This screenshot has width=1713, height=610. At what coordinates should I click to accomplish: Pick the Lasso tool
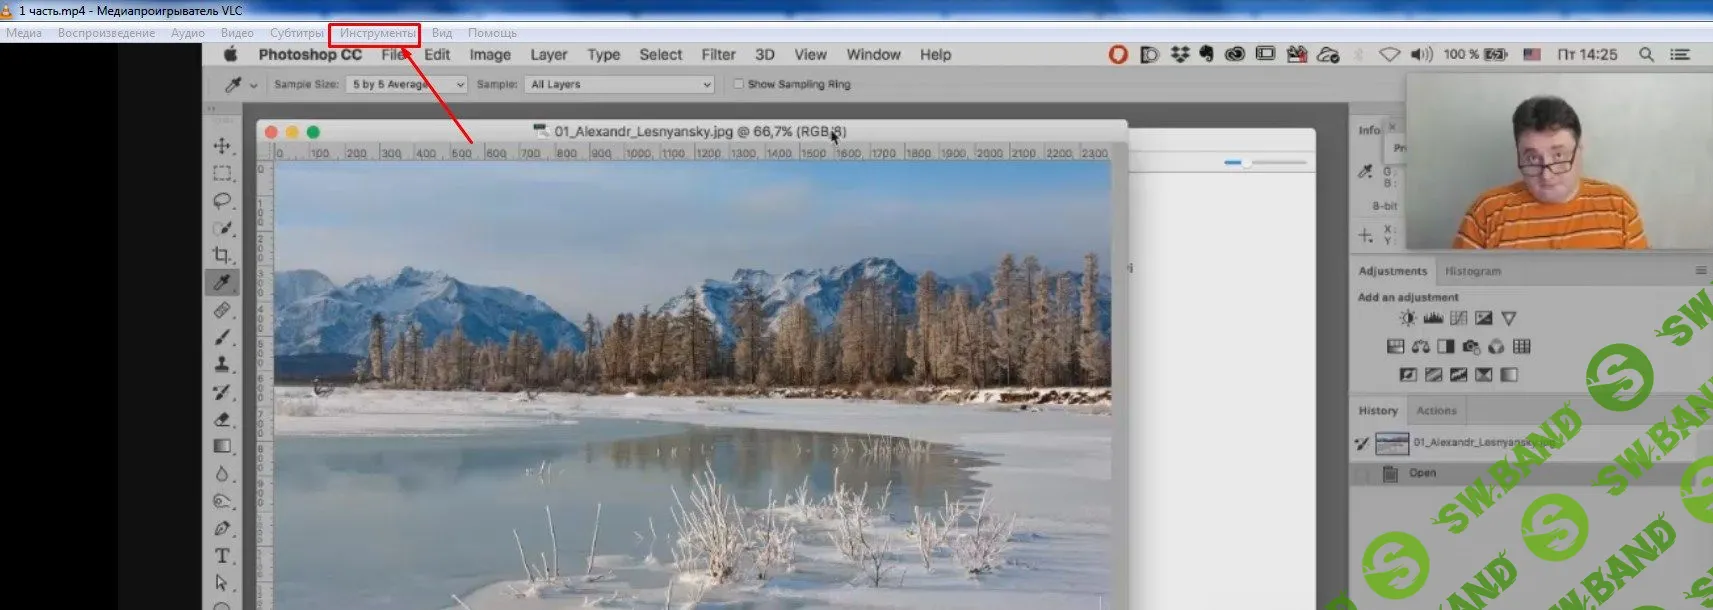tap(222, 200)
